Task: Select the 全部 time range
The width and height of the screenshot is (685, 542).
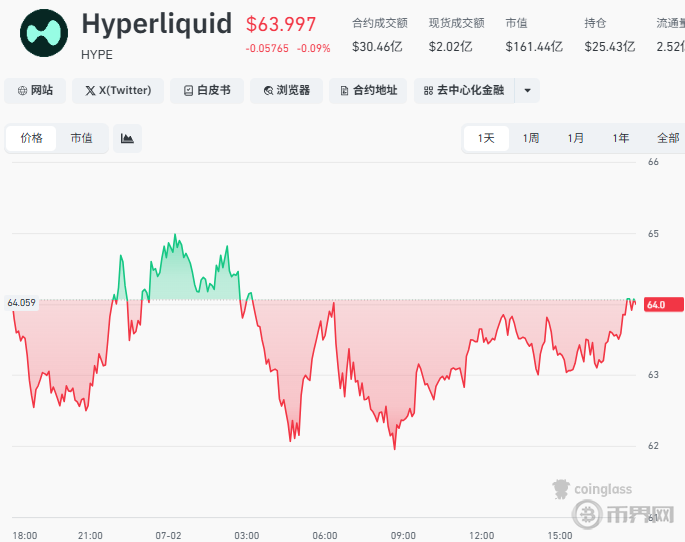Action: point(668,138)
